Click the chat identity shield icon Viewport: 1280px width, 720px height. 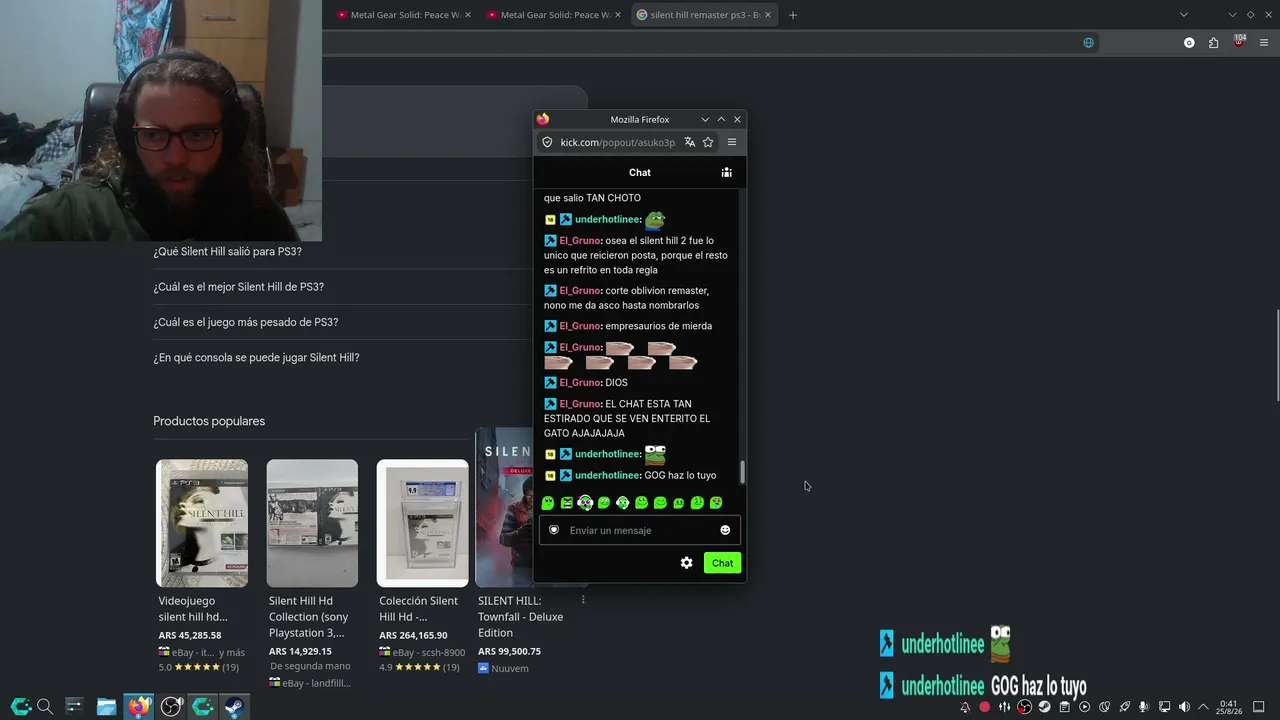pyautogui.click(x=554, y=530)
